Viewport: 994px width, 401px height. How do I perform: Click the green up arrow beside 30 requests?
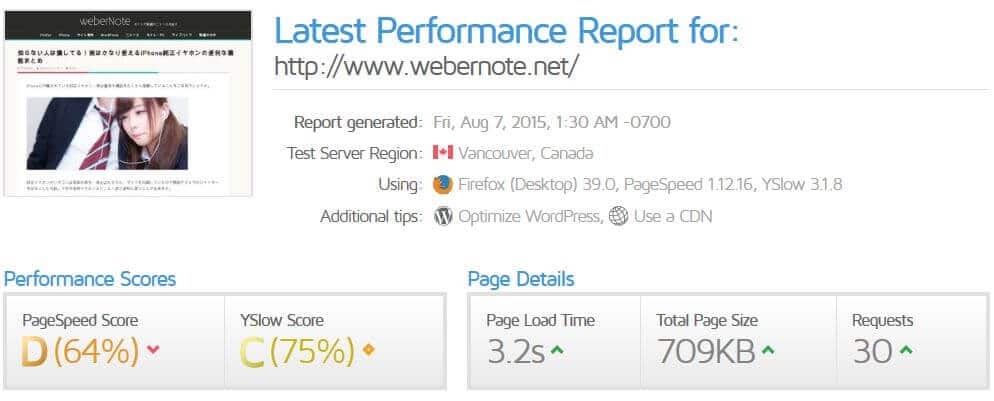point(906,348)
